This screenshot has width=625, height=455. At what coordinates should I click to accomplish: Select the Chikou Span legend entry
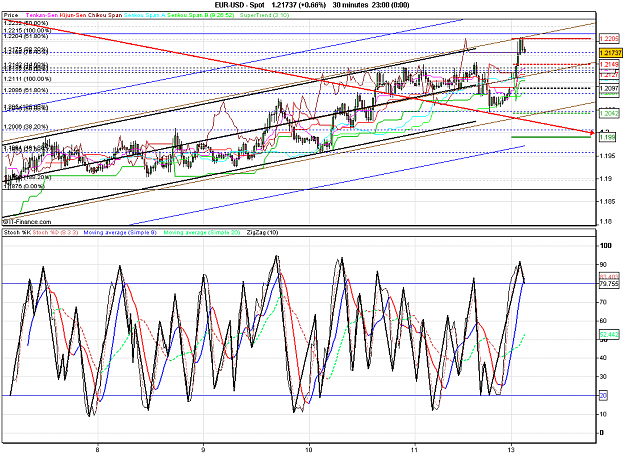[104, 15]
